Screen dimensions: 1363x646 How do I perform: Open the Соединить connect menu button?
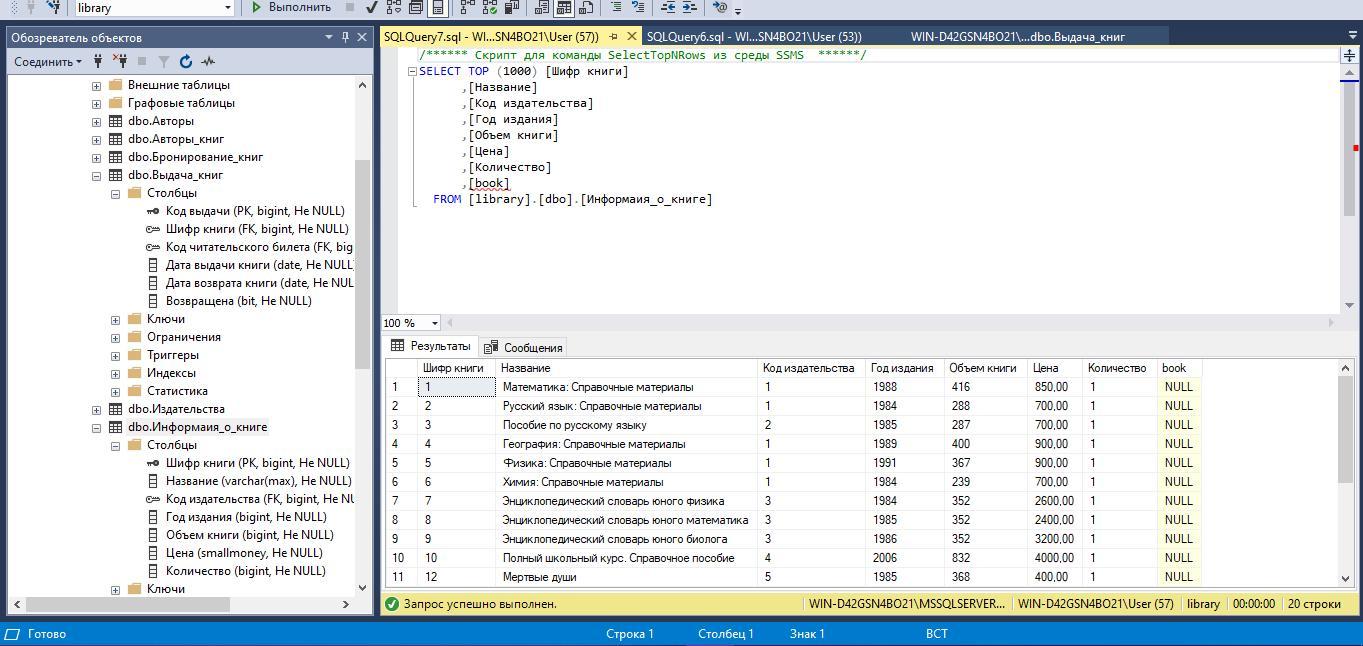[x=48, y=62]
